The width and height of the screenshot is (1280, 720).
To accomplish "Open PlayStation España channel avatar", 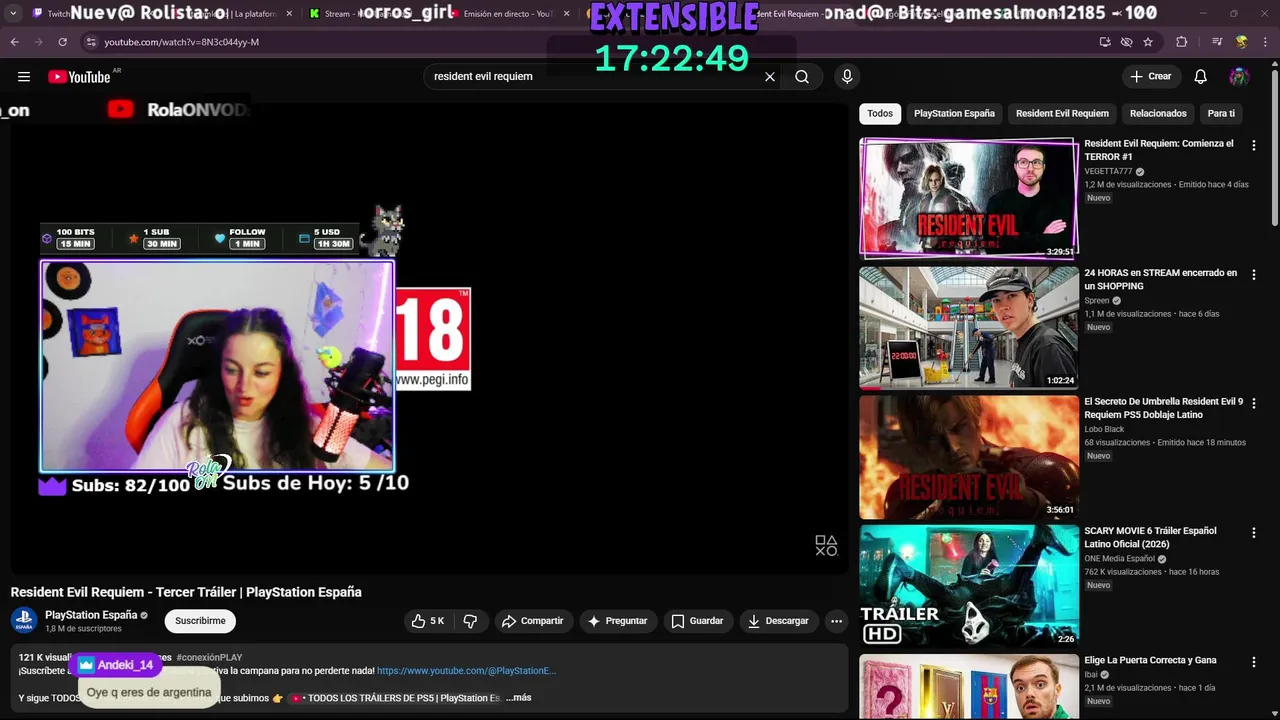I will point(24,620).
